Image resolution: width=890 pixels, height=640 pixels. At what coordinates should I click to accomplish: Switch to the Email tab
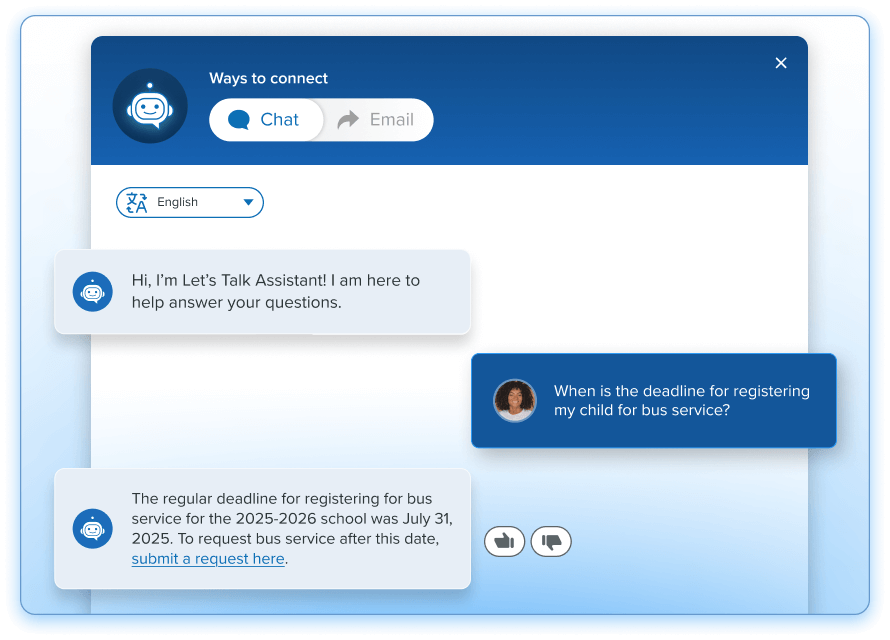coord(378,120)
